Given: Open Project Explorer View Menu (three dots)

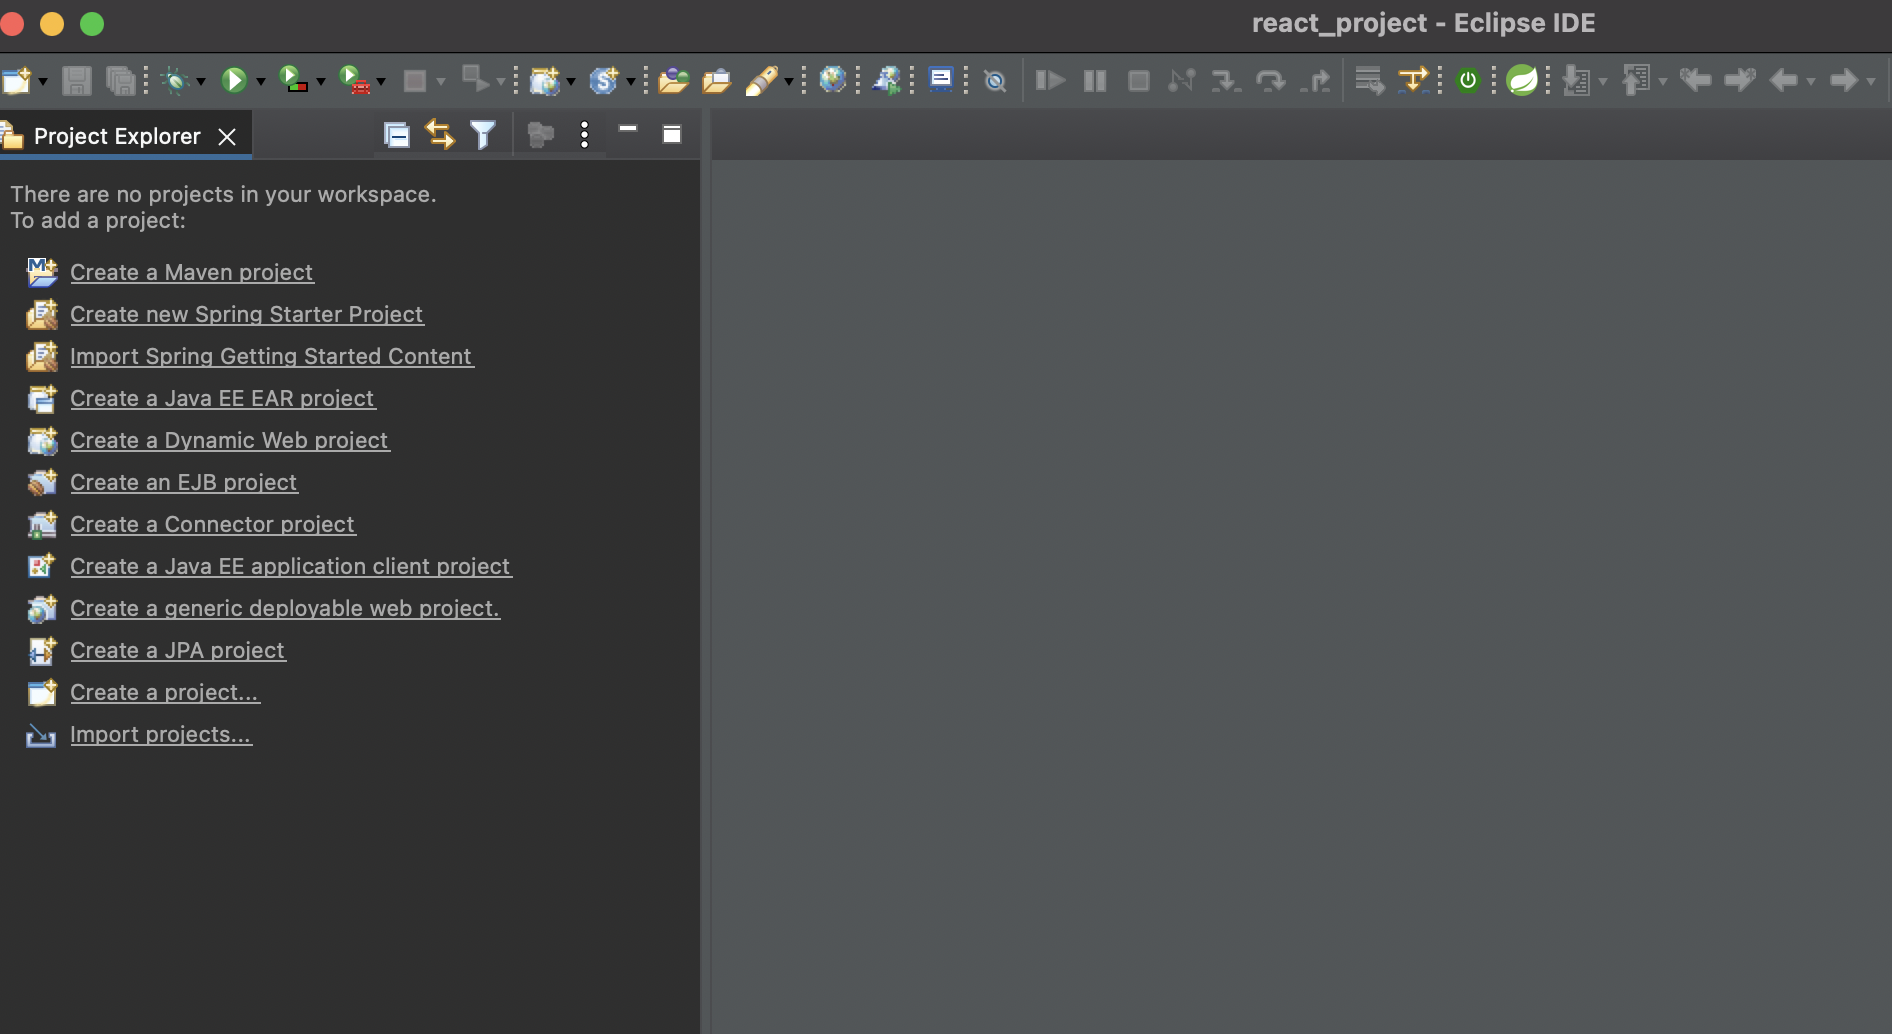Looking at the screenshot, I should 585,134.
